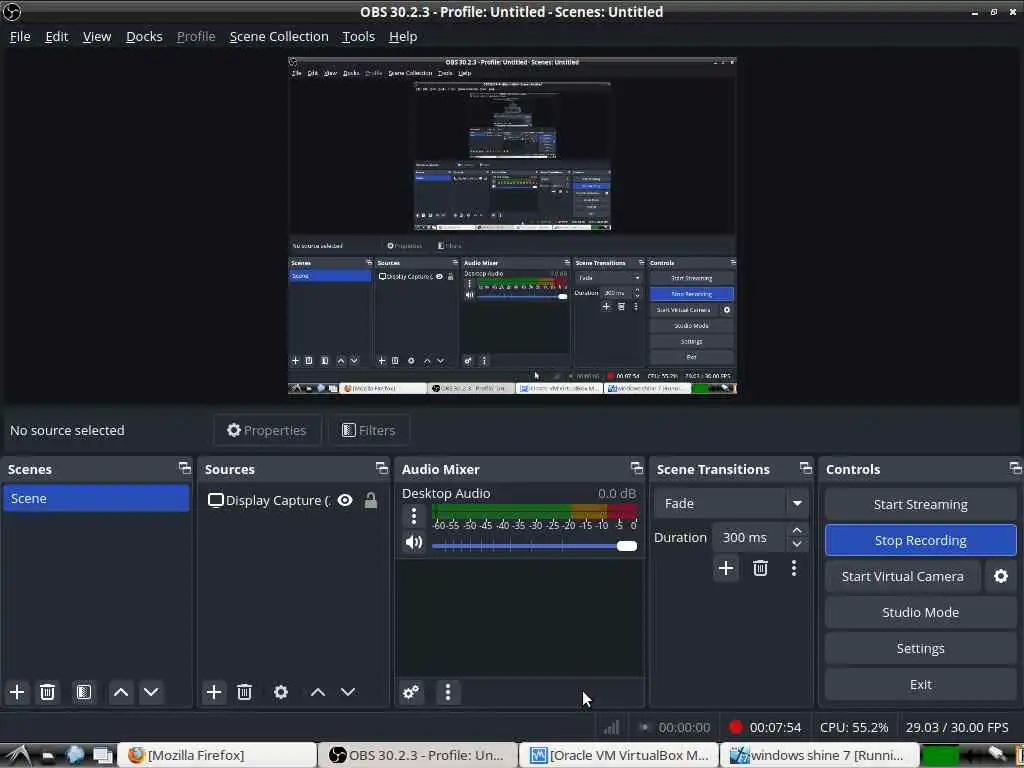Open OBS Settings button
Image resolution: width=1024 pixels, height=768 pixels.
[920, 648]
